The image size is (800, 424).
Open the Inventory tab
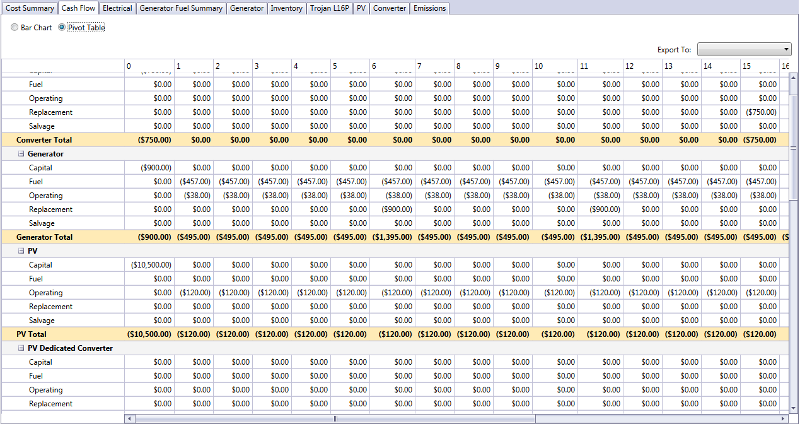(x=287, y=8)
